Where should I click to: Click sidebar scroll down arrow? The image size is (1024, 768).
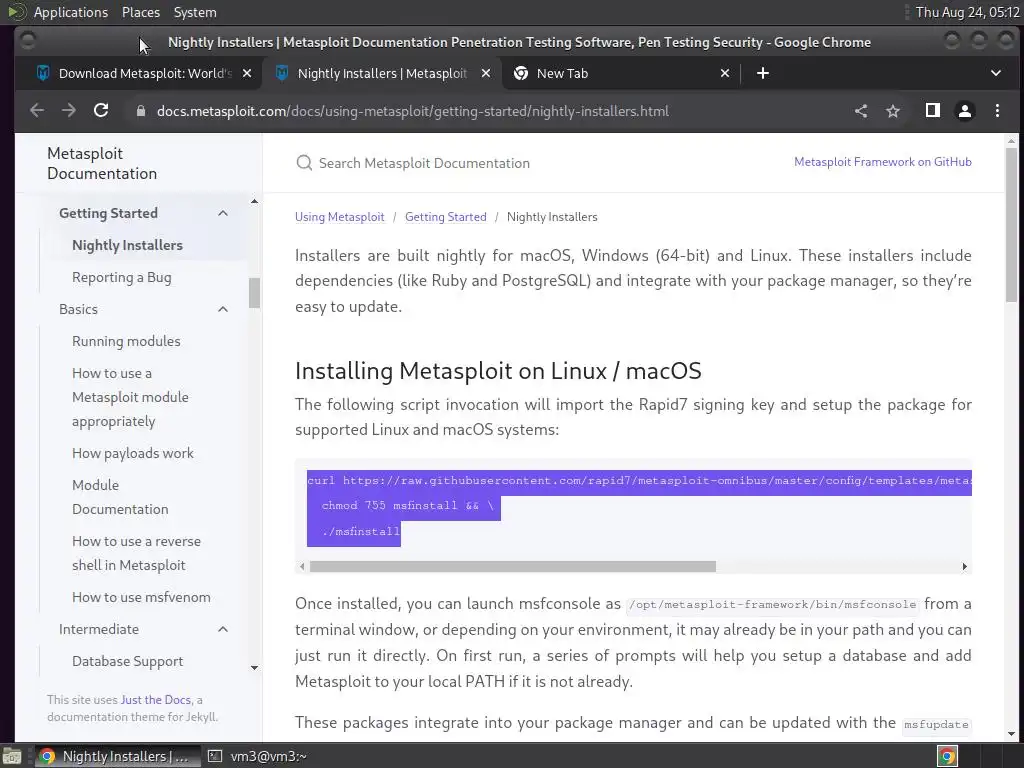254,667
